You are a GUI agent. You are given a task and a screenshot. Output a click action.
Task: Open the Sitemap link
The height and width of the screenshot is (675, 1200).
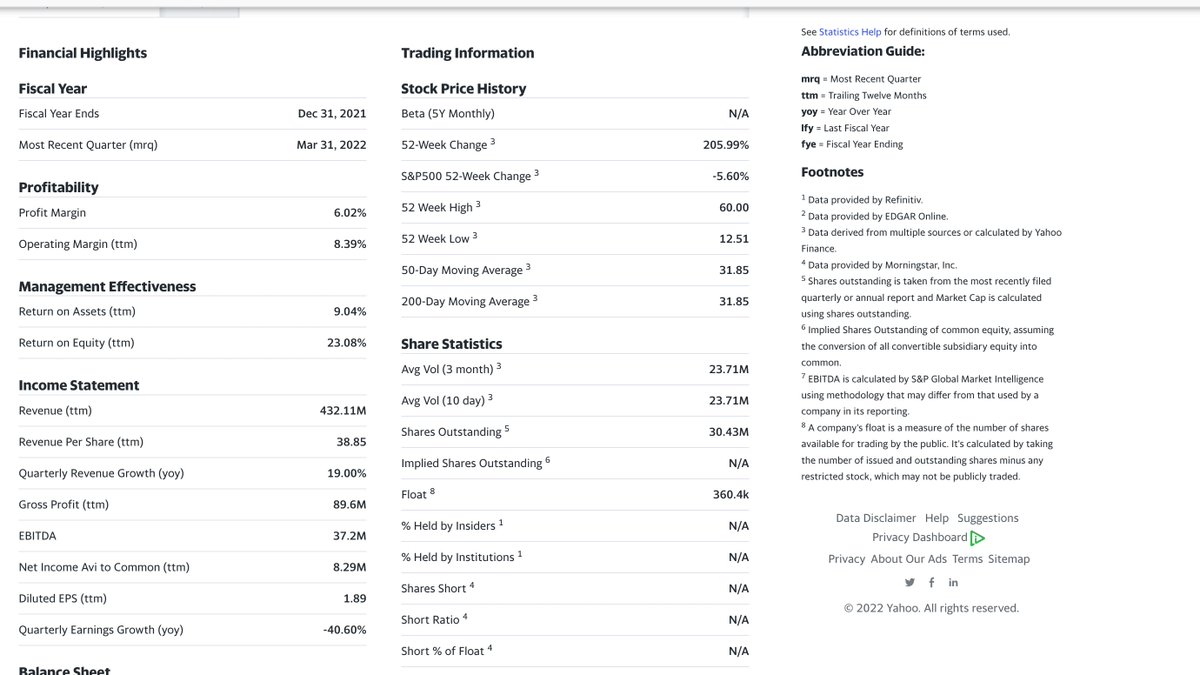(x=1009, y=559)
